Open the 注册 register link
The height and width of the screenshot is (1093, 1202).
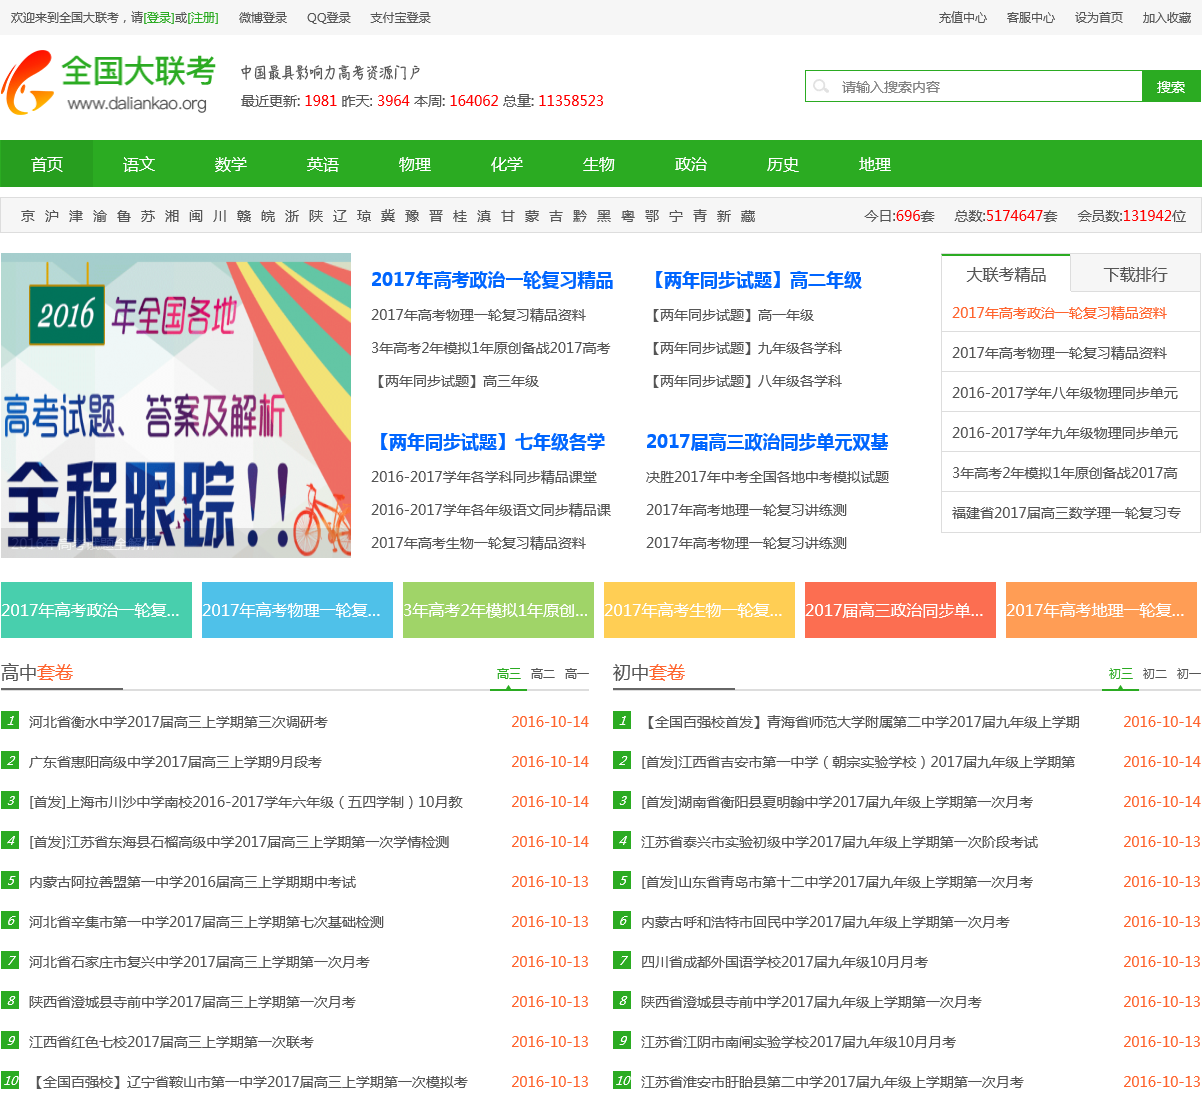tap(203, 18)
